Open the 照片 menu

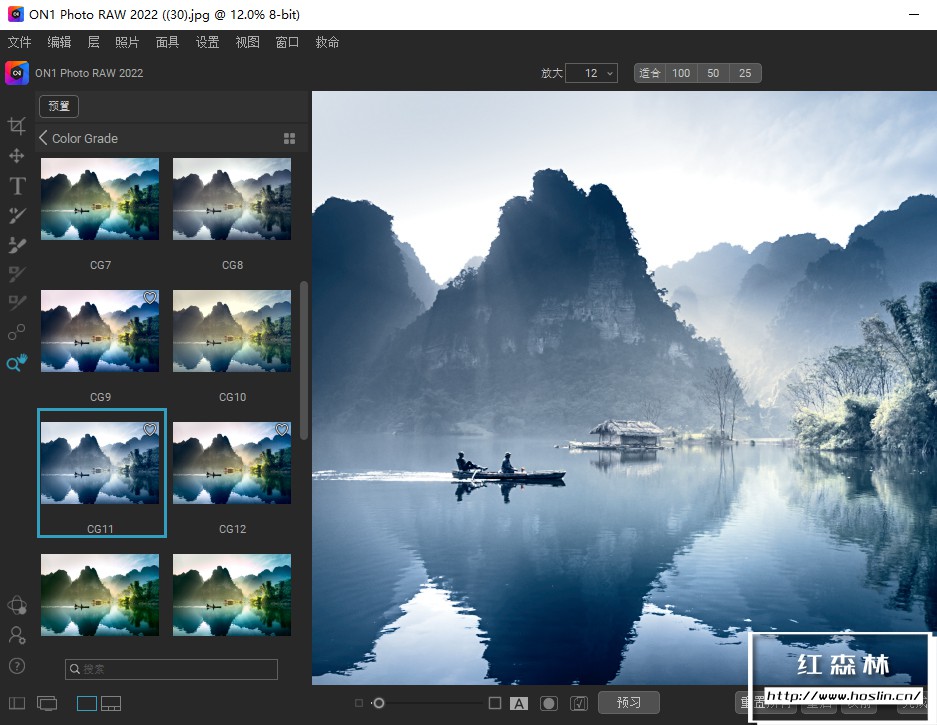[127, 42]
